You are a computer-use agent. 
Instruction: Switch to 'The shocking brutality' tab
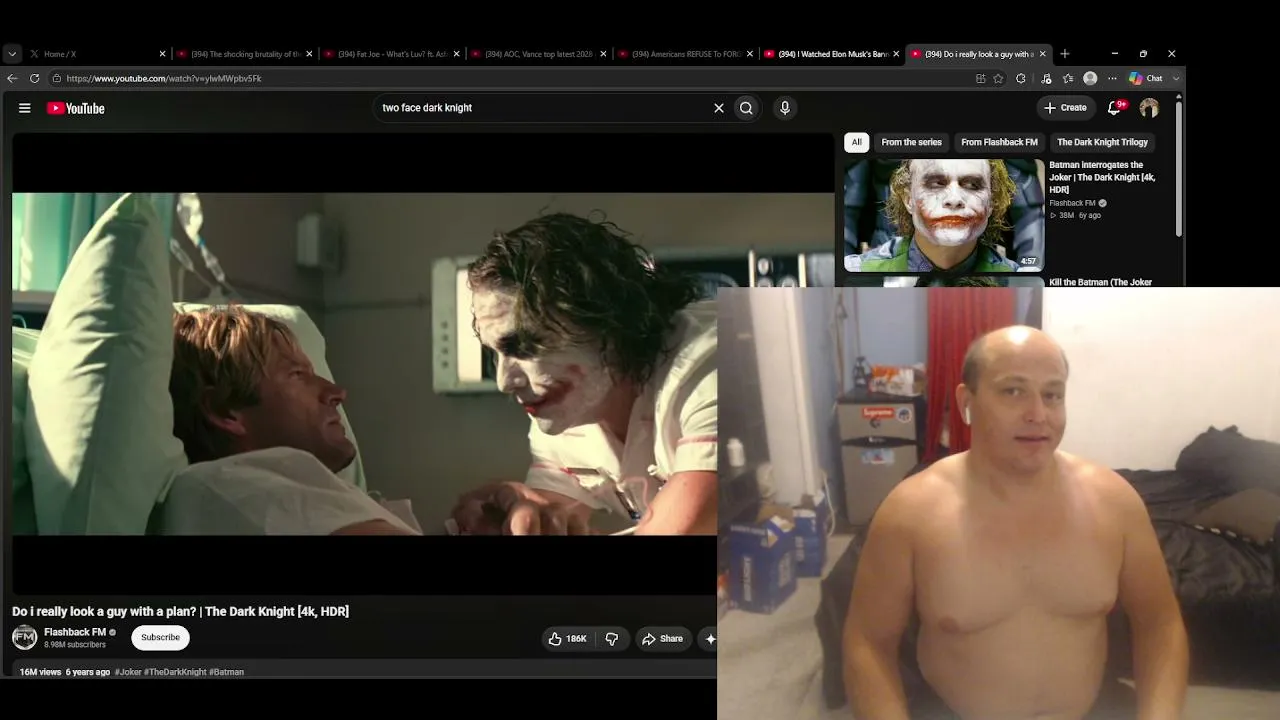point(245,54)
